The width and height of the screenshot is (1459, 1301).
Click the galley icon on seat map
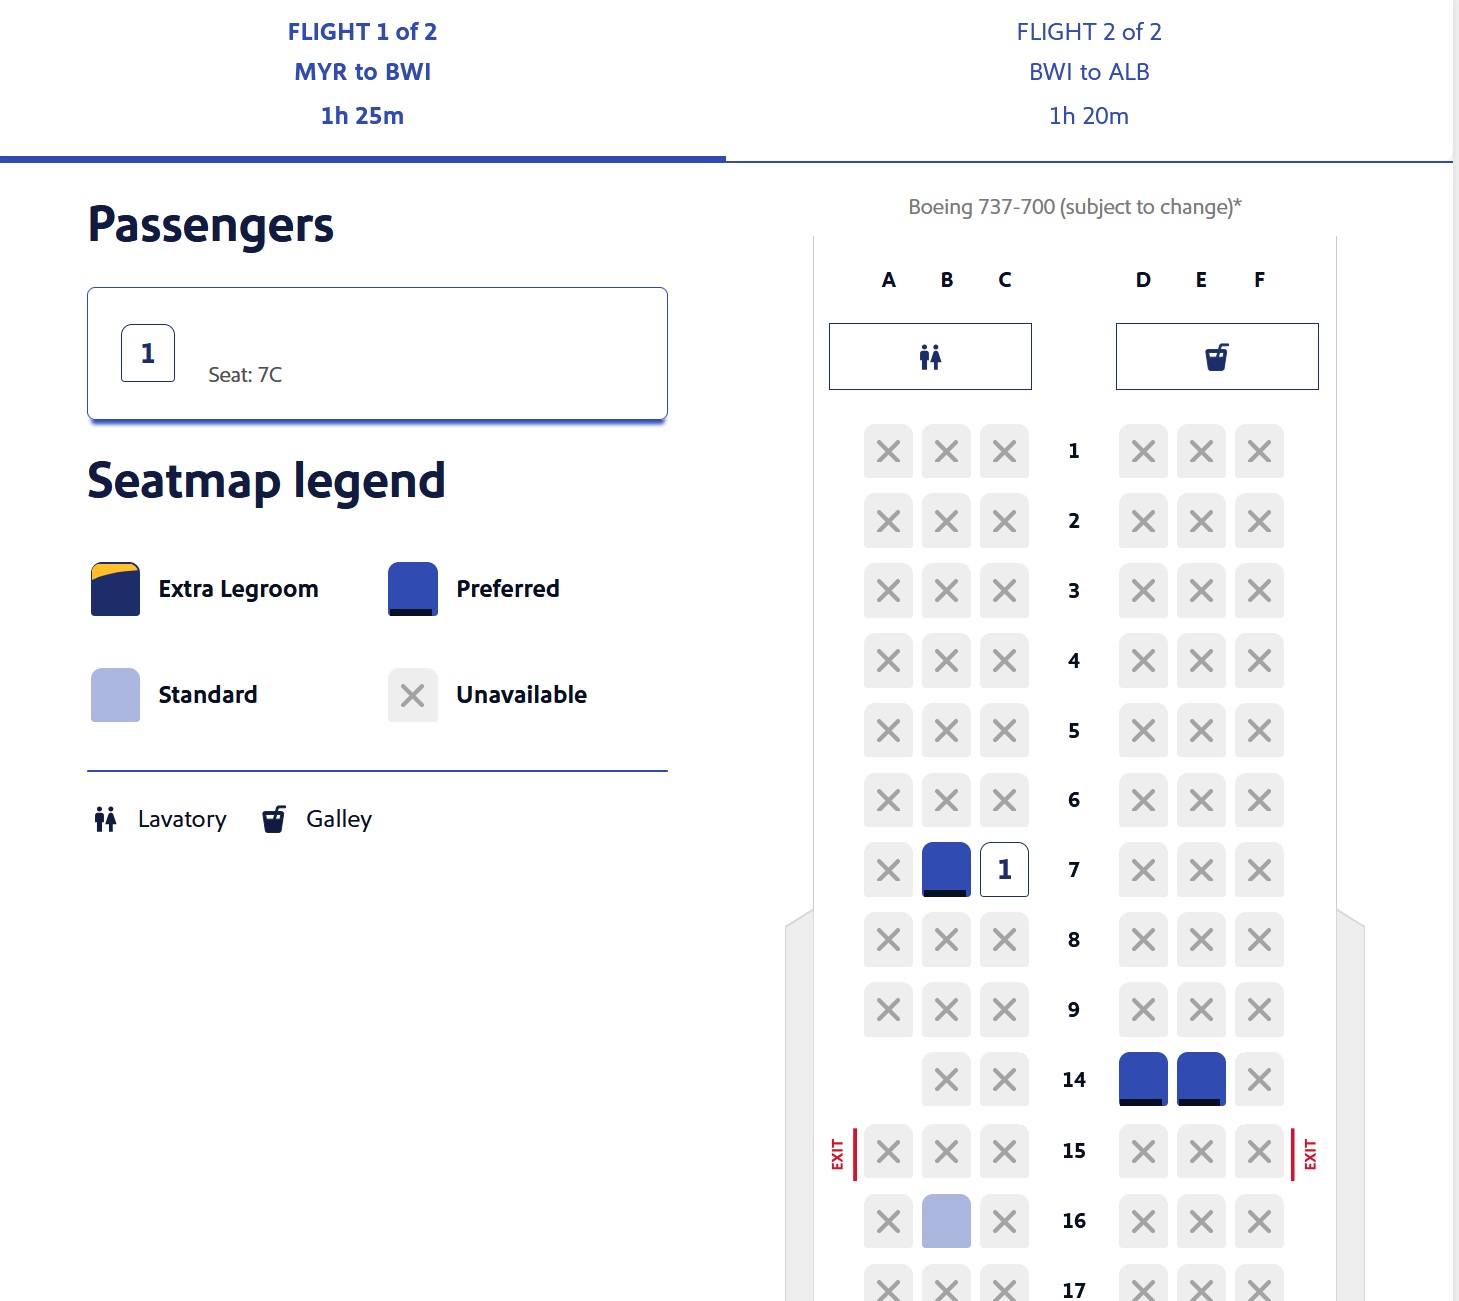pyautogui.click(x=1217, y=357)
